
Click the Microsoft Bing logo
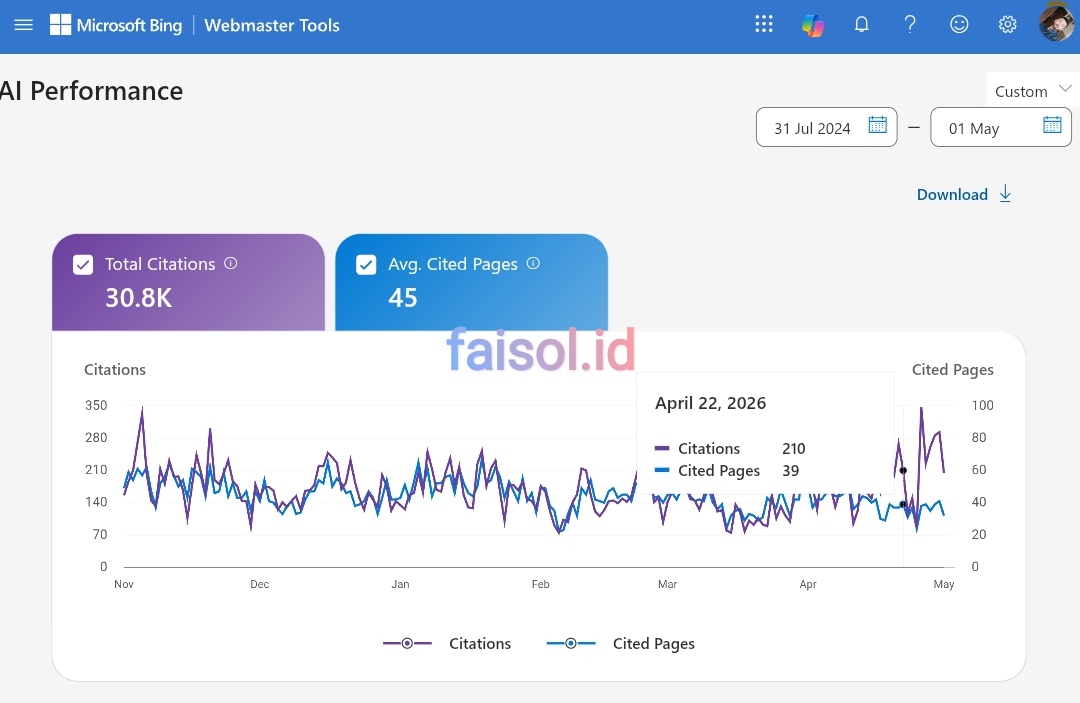(116, 25)
